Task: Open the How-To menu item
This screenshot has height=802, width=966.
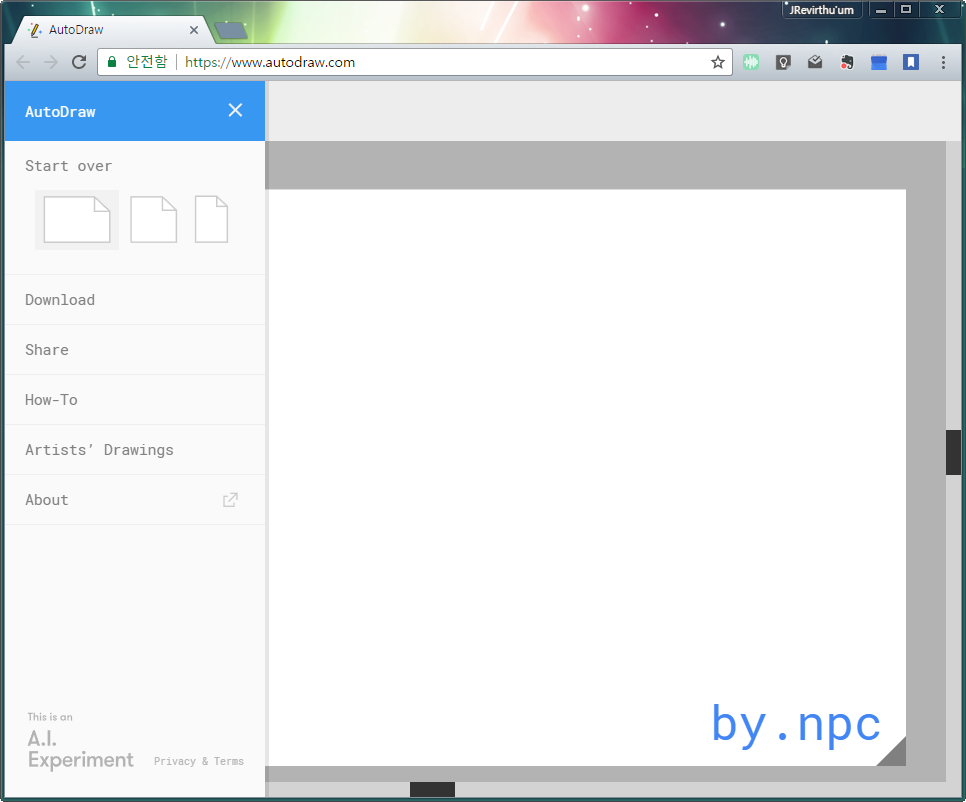Action: (135, 400)
